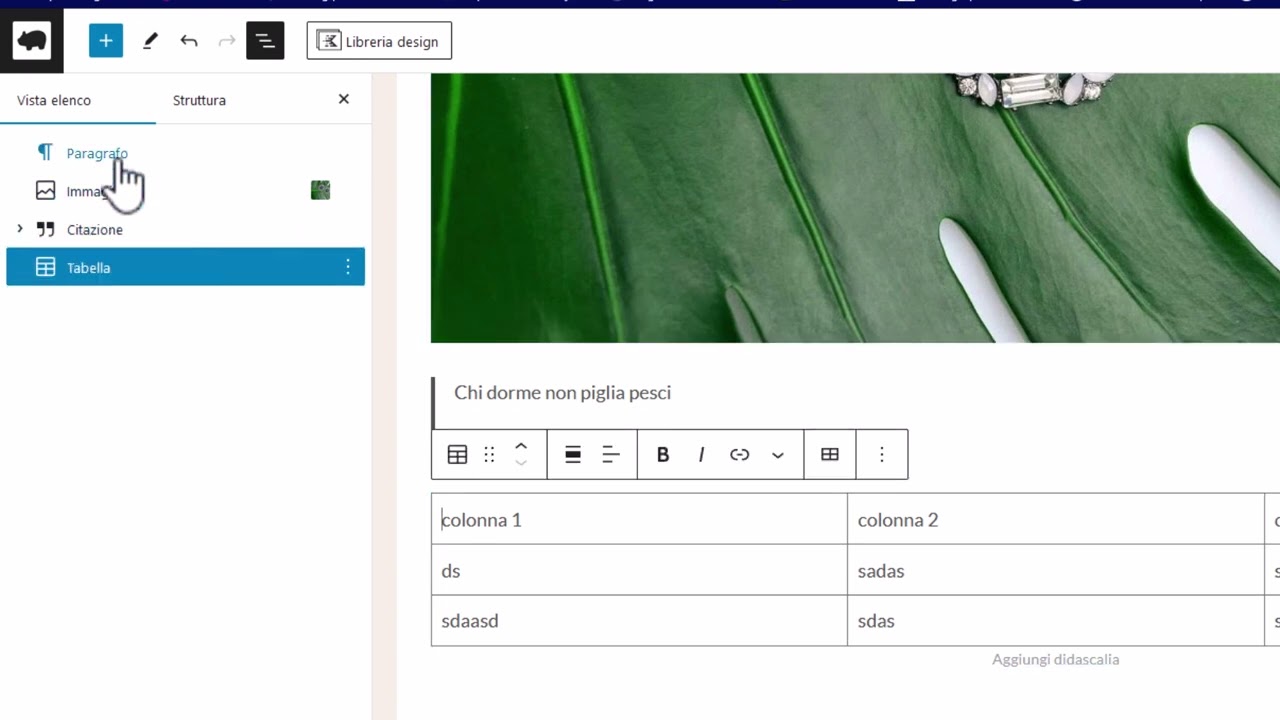
Task: Open the block inserter
Action: point(106,41)
